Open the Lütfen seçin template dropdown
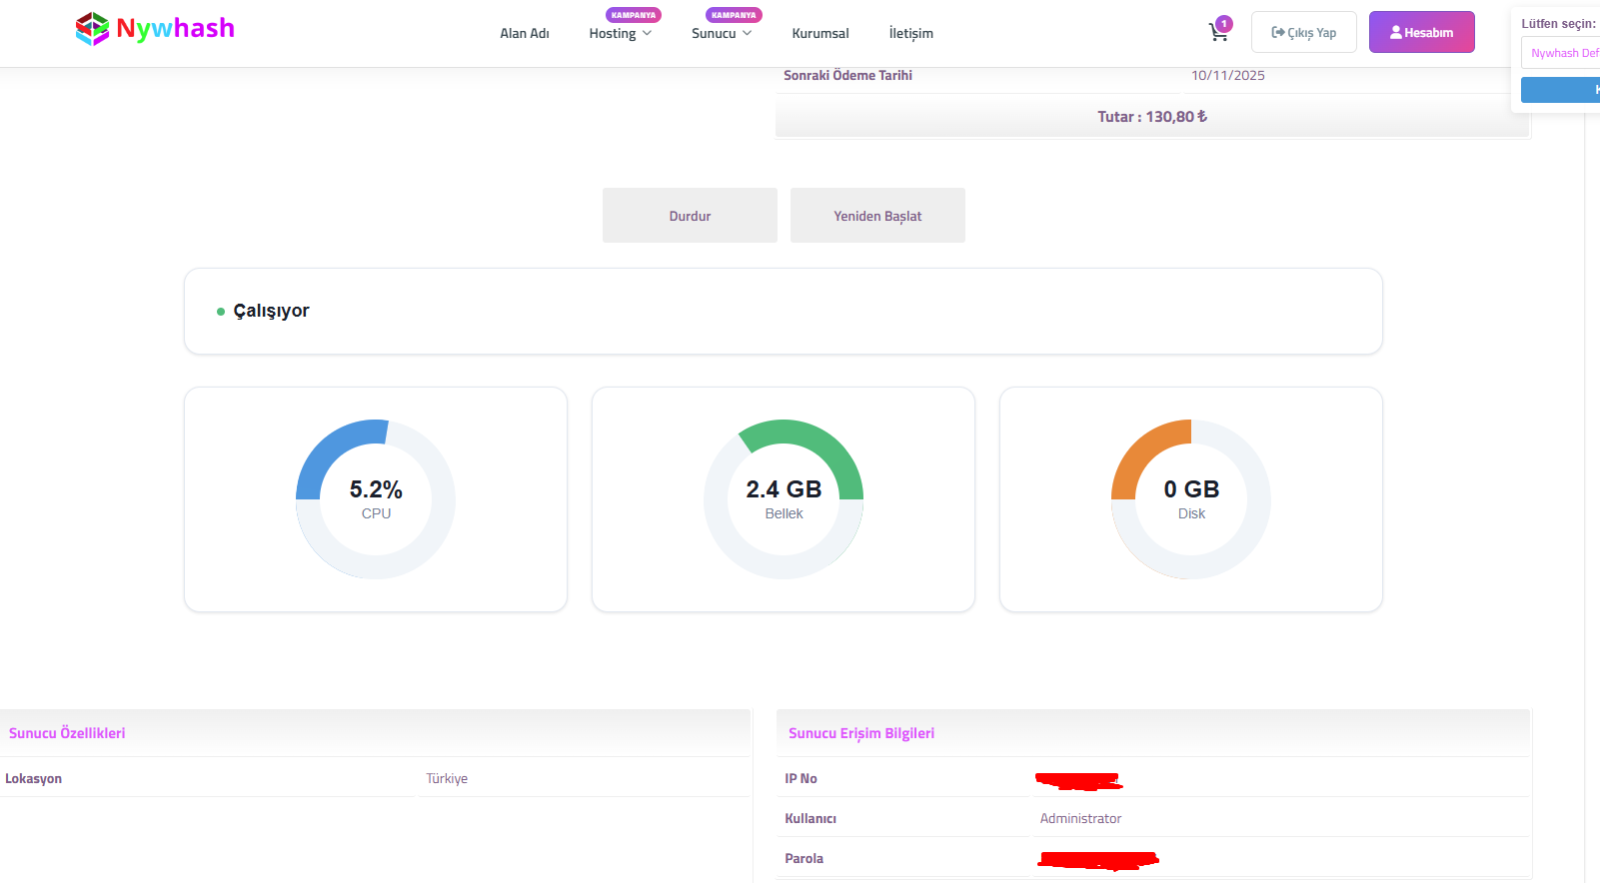1600x883 pixels. pyautogui.click(x=1562, y=53)
